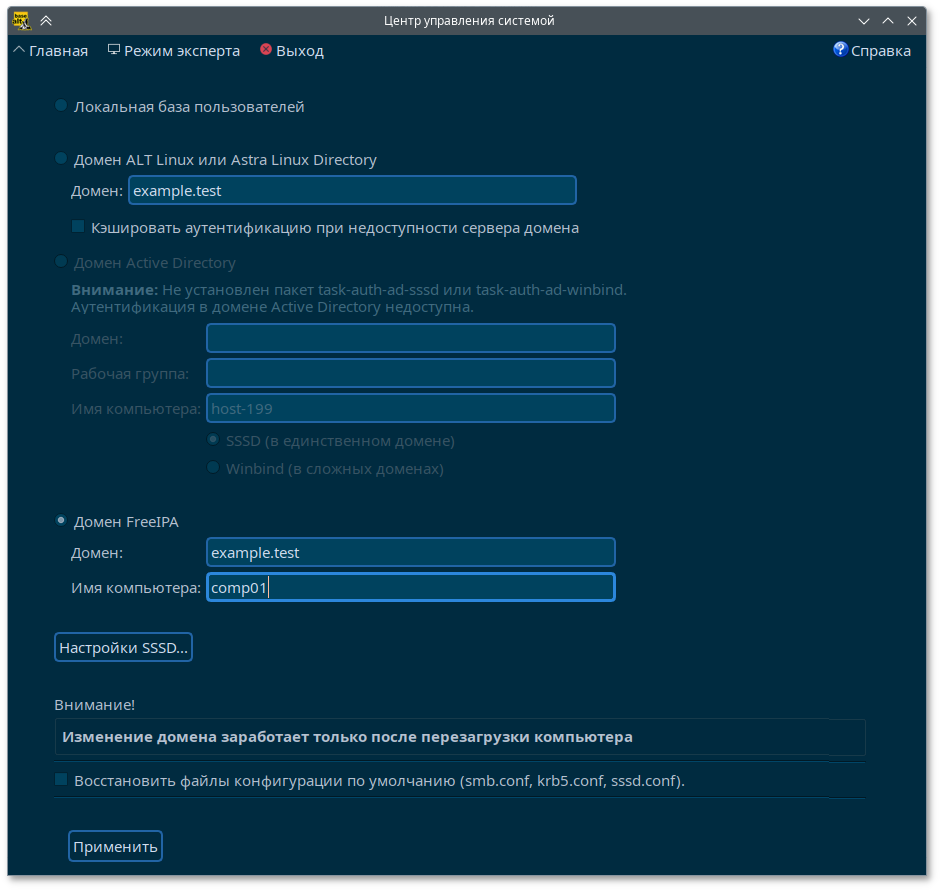The width and height of the screenshot is (940, 890).
Task: Click the application icon in the title bar
Action: 19,20
